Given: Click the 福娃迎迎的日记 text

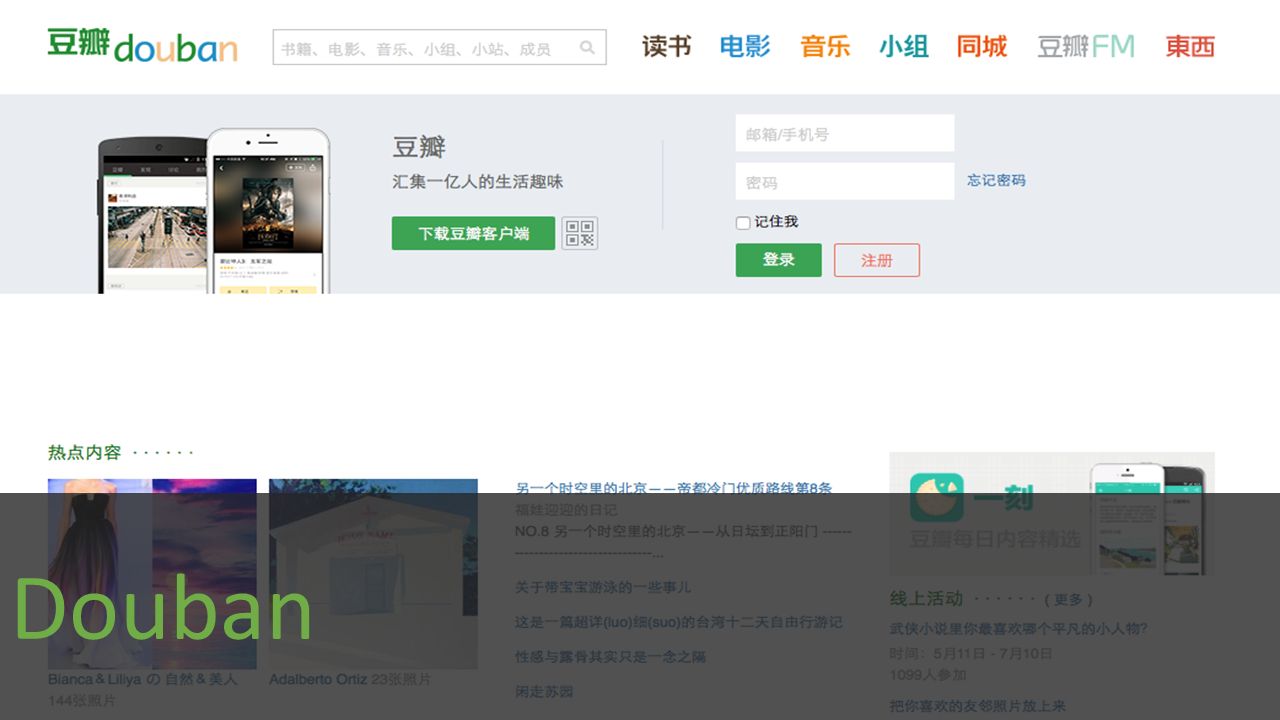Looking at the screenshot, I should tap(566, 510).
